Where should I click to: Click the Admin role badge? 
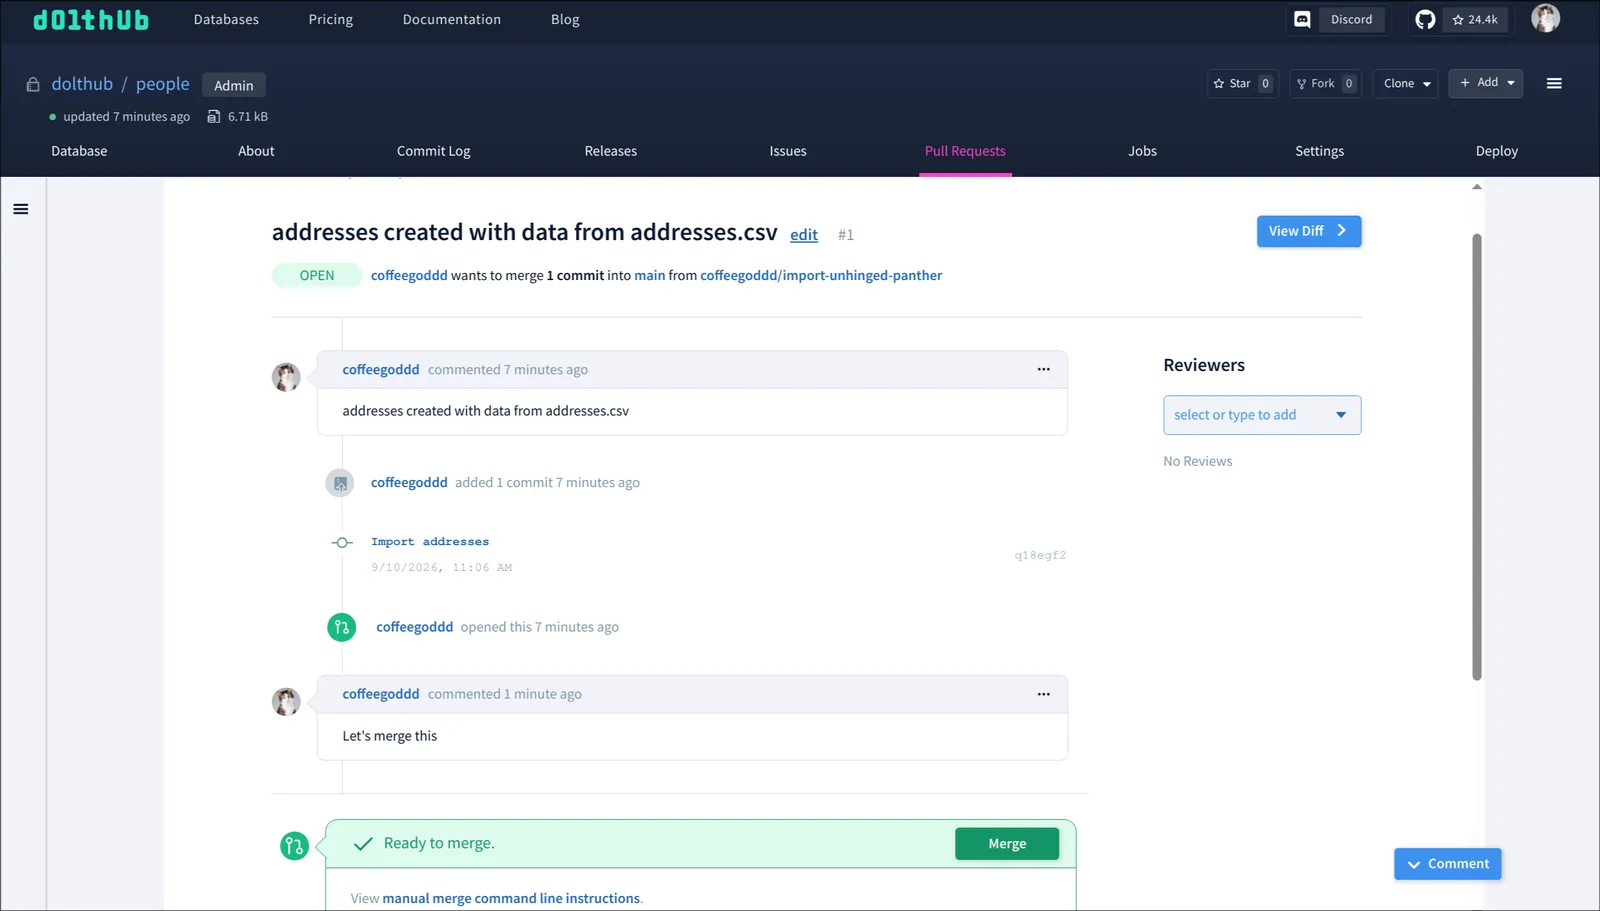pyautogui.click(x=234, y=86)
